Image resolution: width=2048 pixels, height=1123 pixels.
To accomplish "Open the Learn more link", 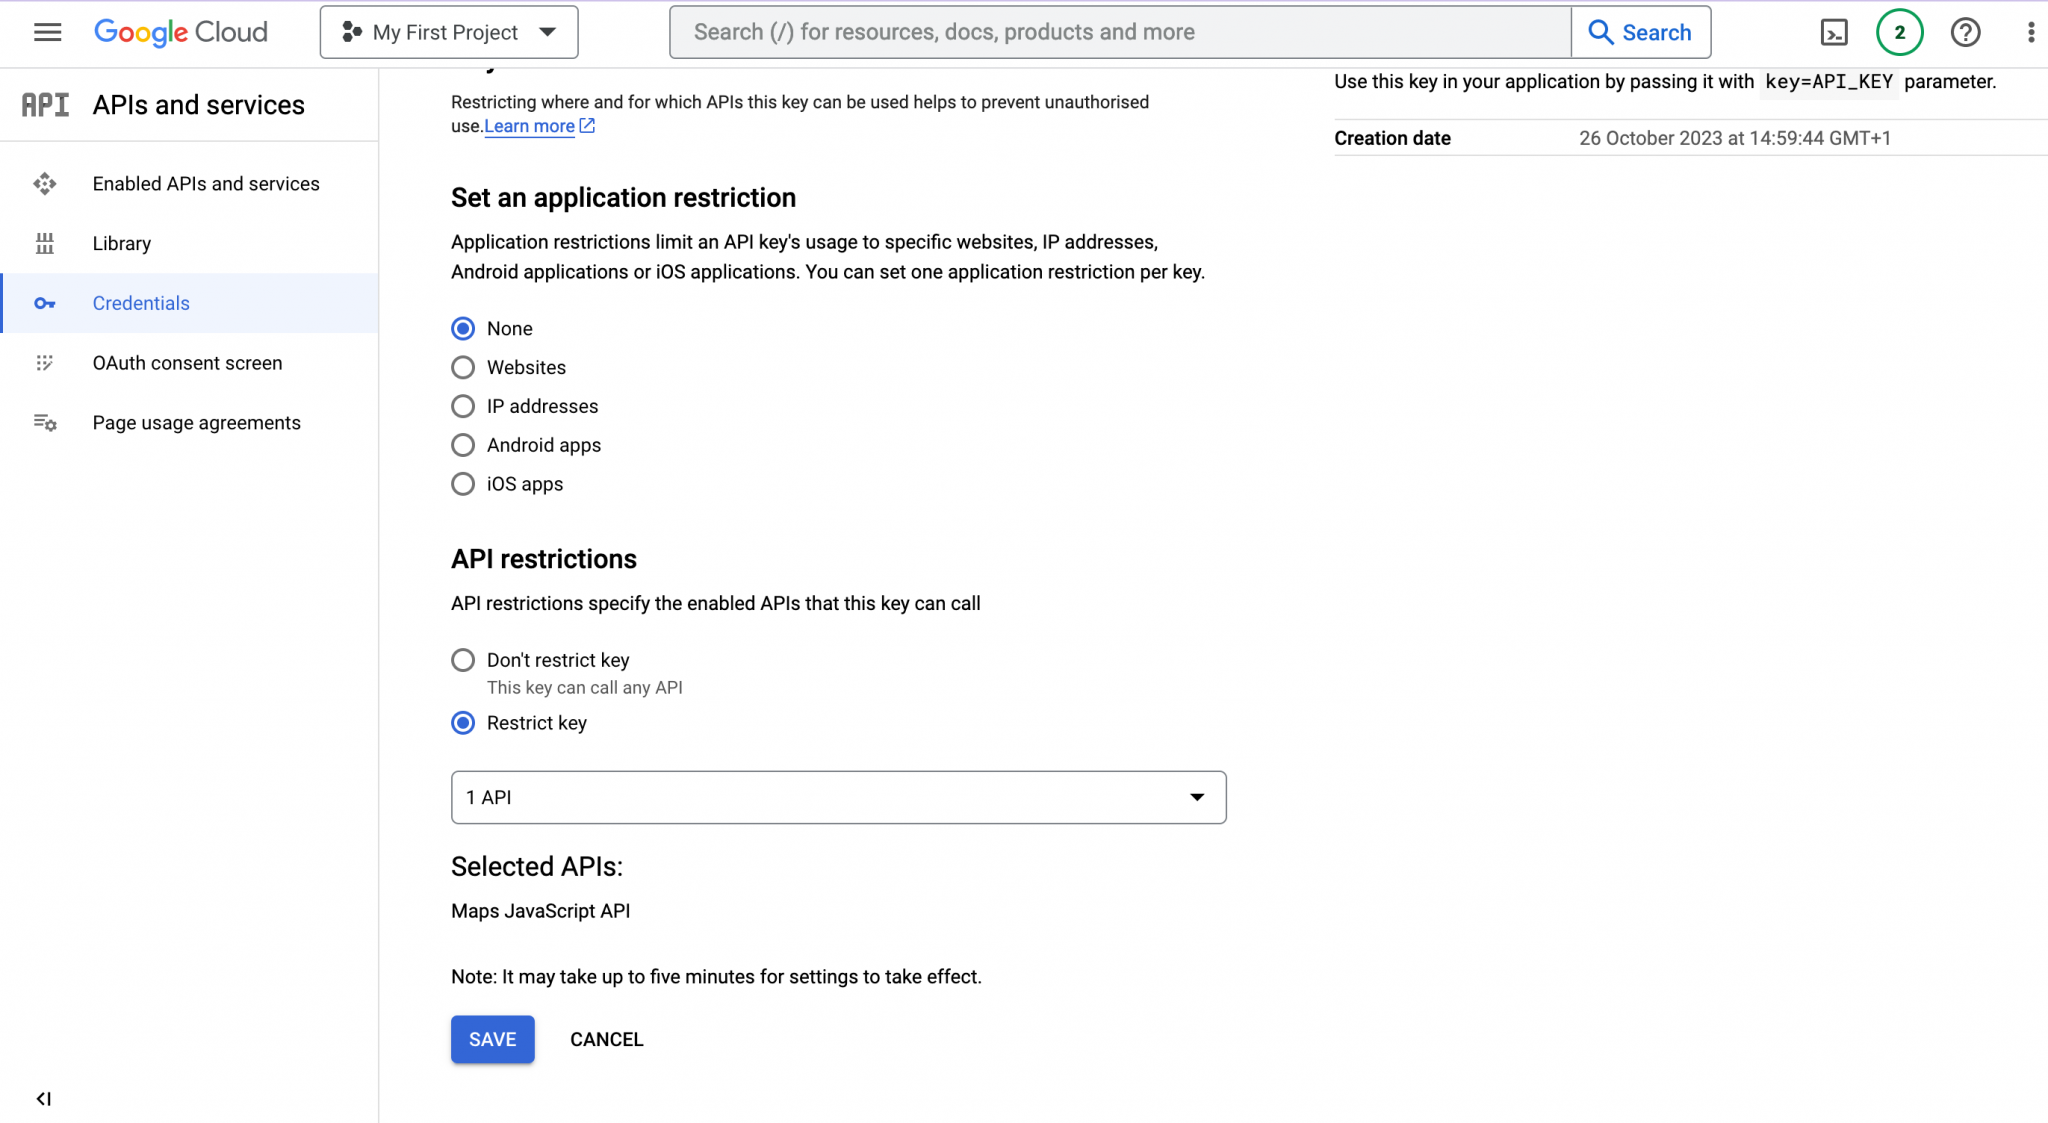I will (530, 126).
